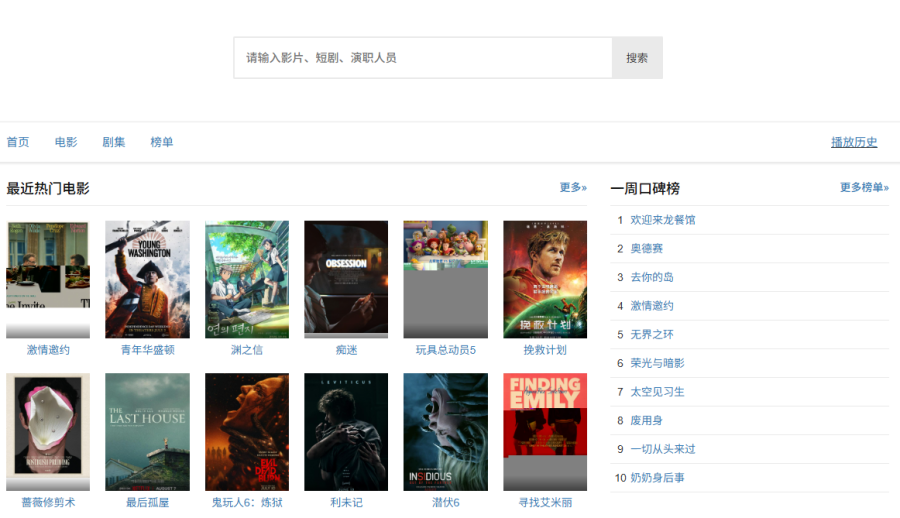Click 更多» next to 最近热门电影
The width and height of the screenshot is (900, 518).
coord(573,187)
